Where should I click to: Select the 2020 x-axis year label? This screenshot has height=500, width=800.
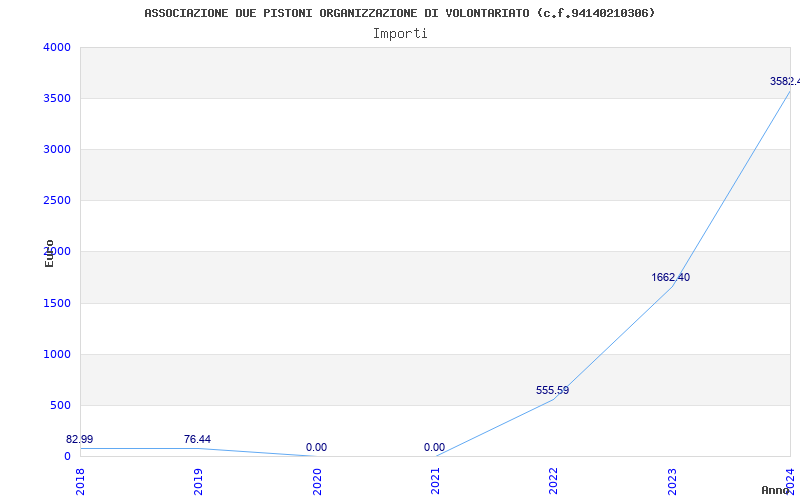click(x=317, y=479)
